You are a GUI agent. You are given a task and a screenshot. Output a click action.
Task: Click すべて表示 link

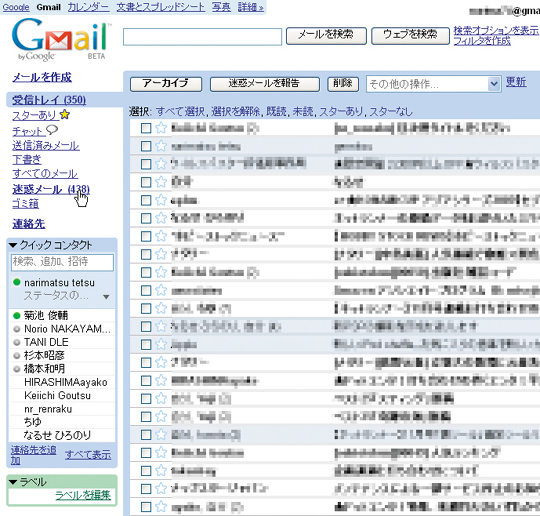[88, 455]
